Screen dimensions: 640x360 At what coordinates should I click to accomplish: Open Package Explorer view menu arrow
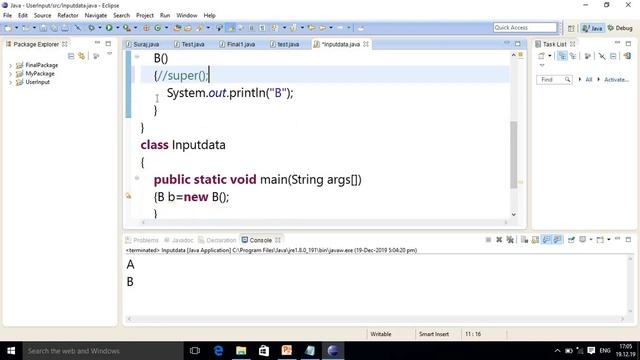point(109,54)
